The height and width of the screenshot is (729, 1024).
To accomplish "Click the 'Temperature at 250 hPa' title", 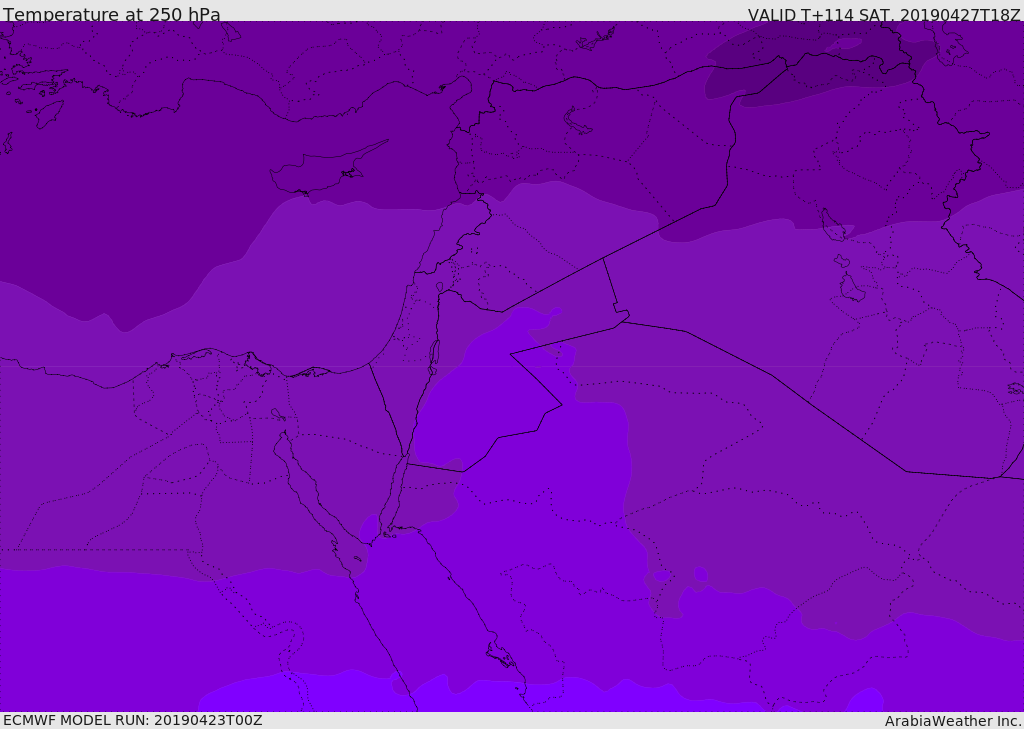I will (x=112, y=14).
